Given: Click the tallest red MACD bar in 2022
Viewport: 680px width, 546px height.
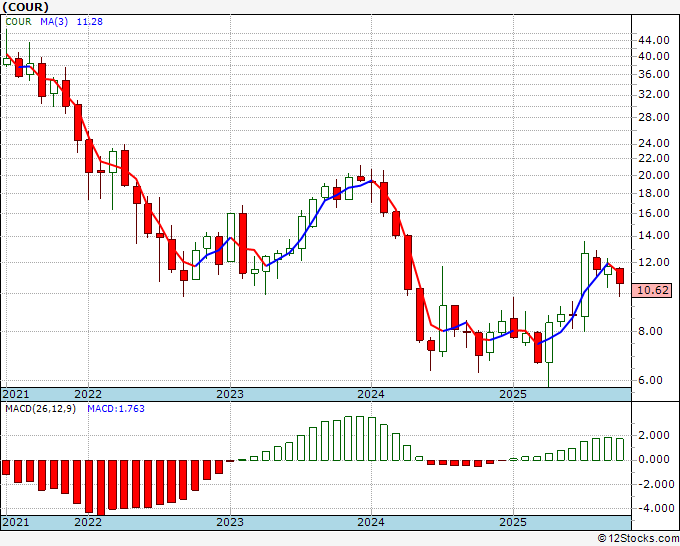Looking at the screenshot, I should (101, 488).
